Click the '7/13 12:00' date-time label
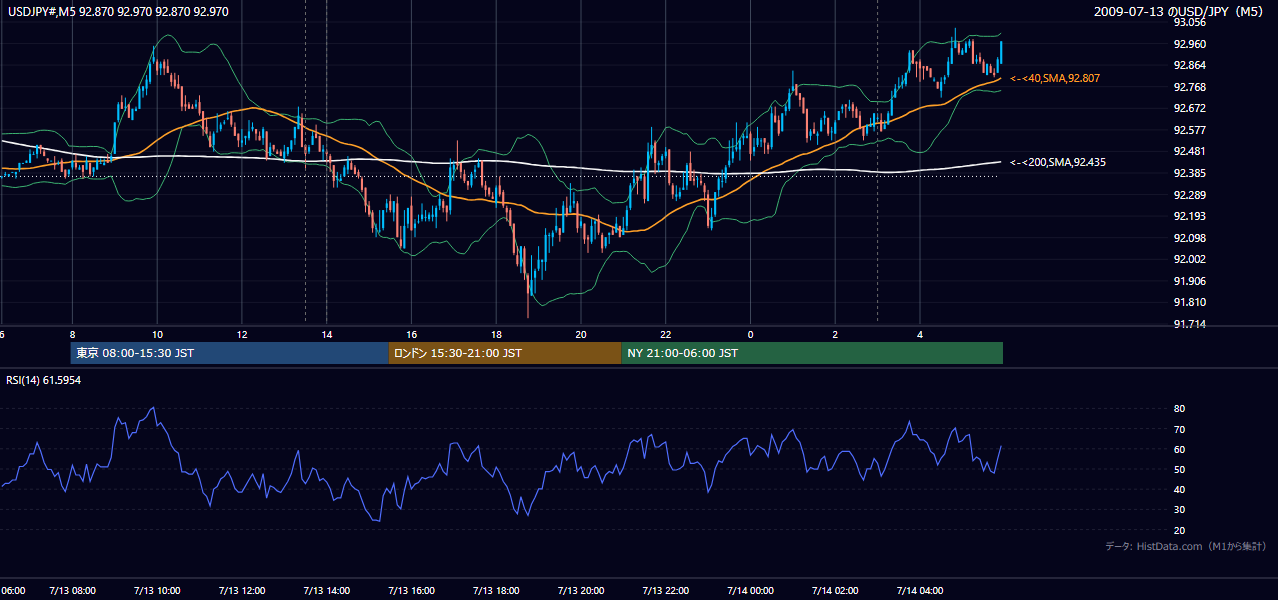The height and width of the screenshot is (600, 1278). tap(242, 590)
